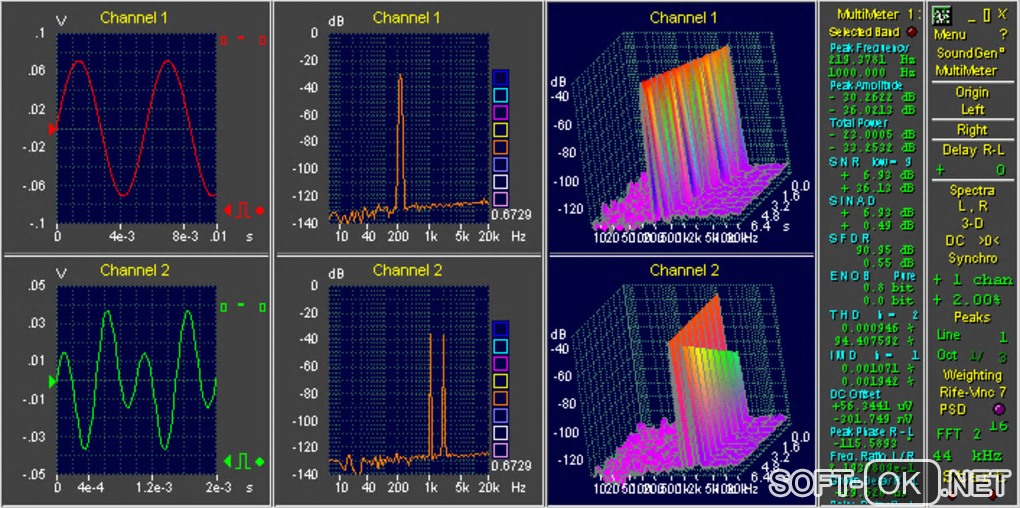1020x508 pixels.
Task: Select cyan swatch in Channel 1 spectrum
Action: (x=500, y=96)
